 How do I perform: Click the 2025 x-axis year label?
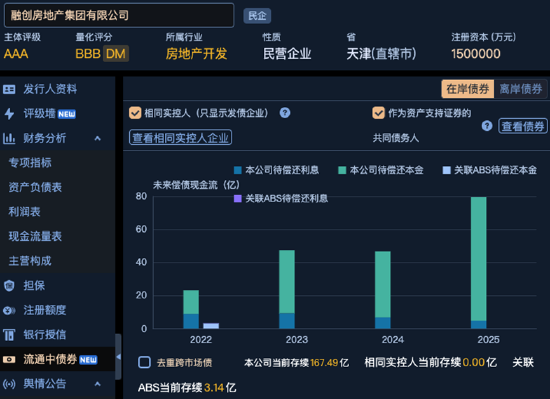[488, 340]
